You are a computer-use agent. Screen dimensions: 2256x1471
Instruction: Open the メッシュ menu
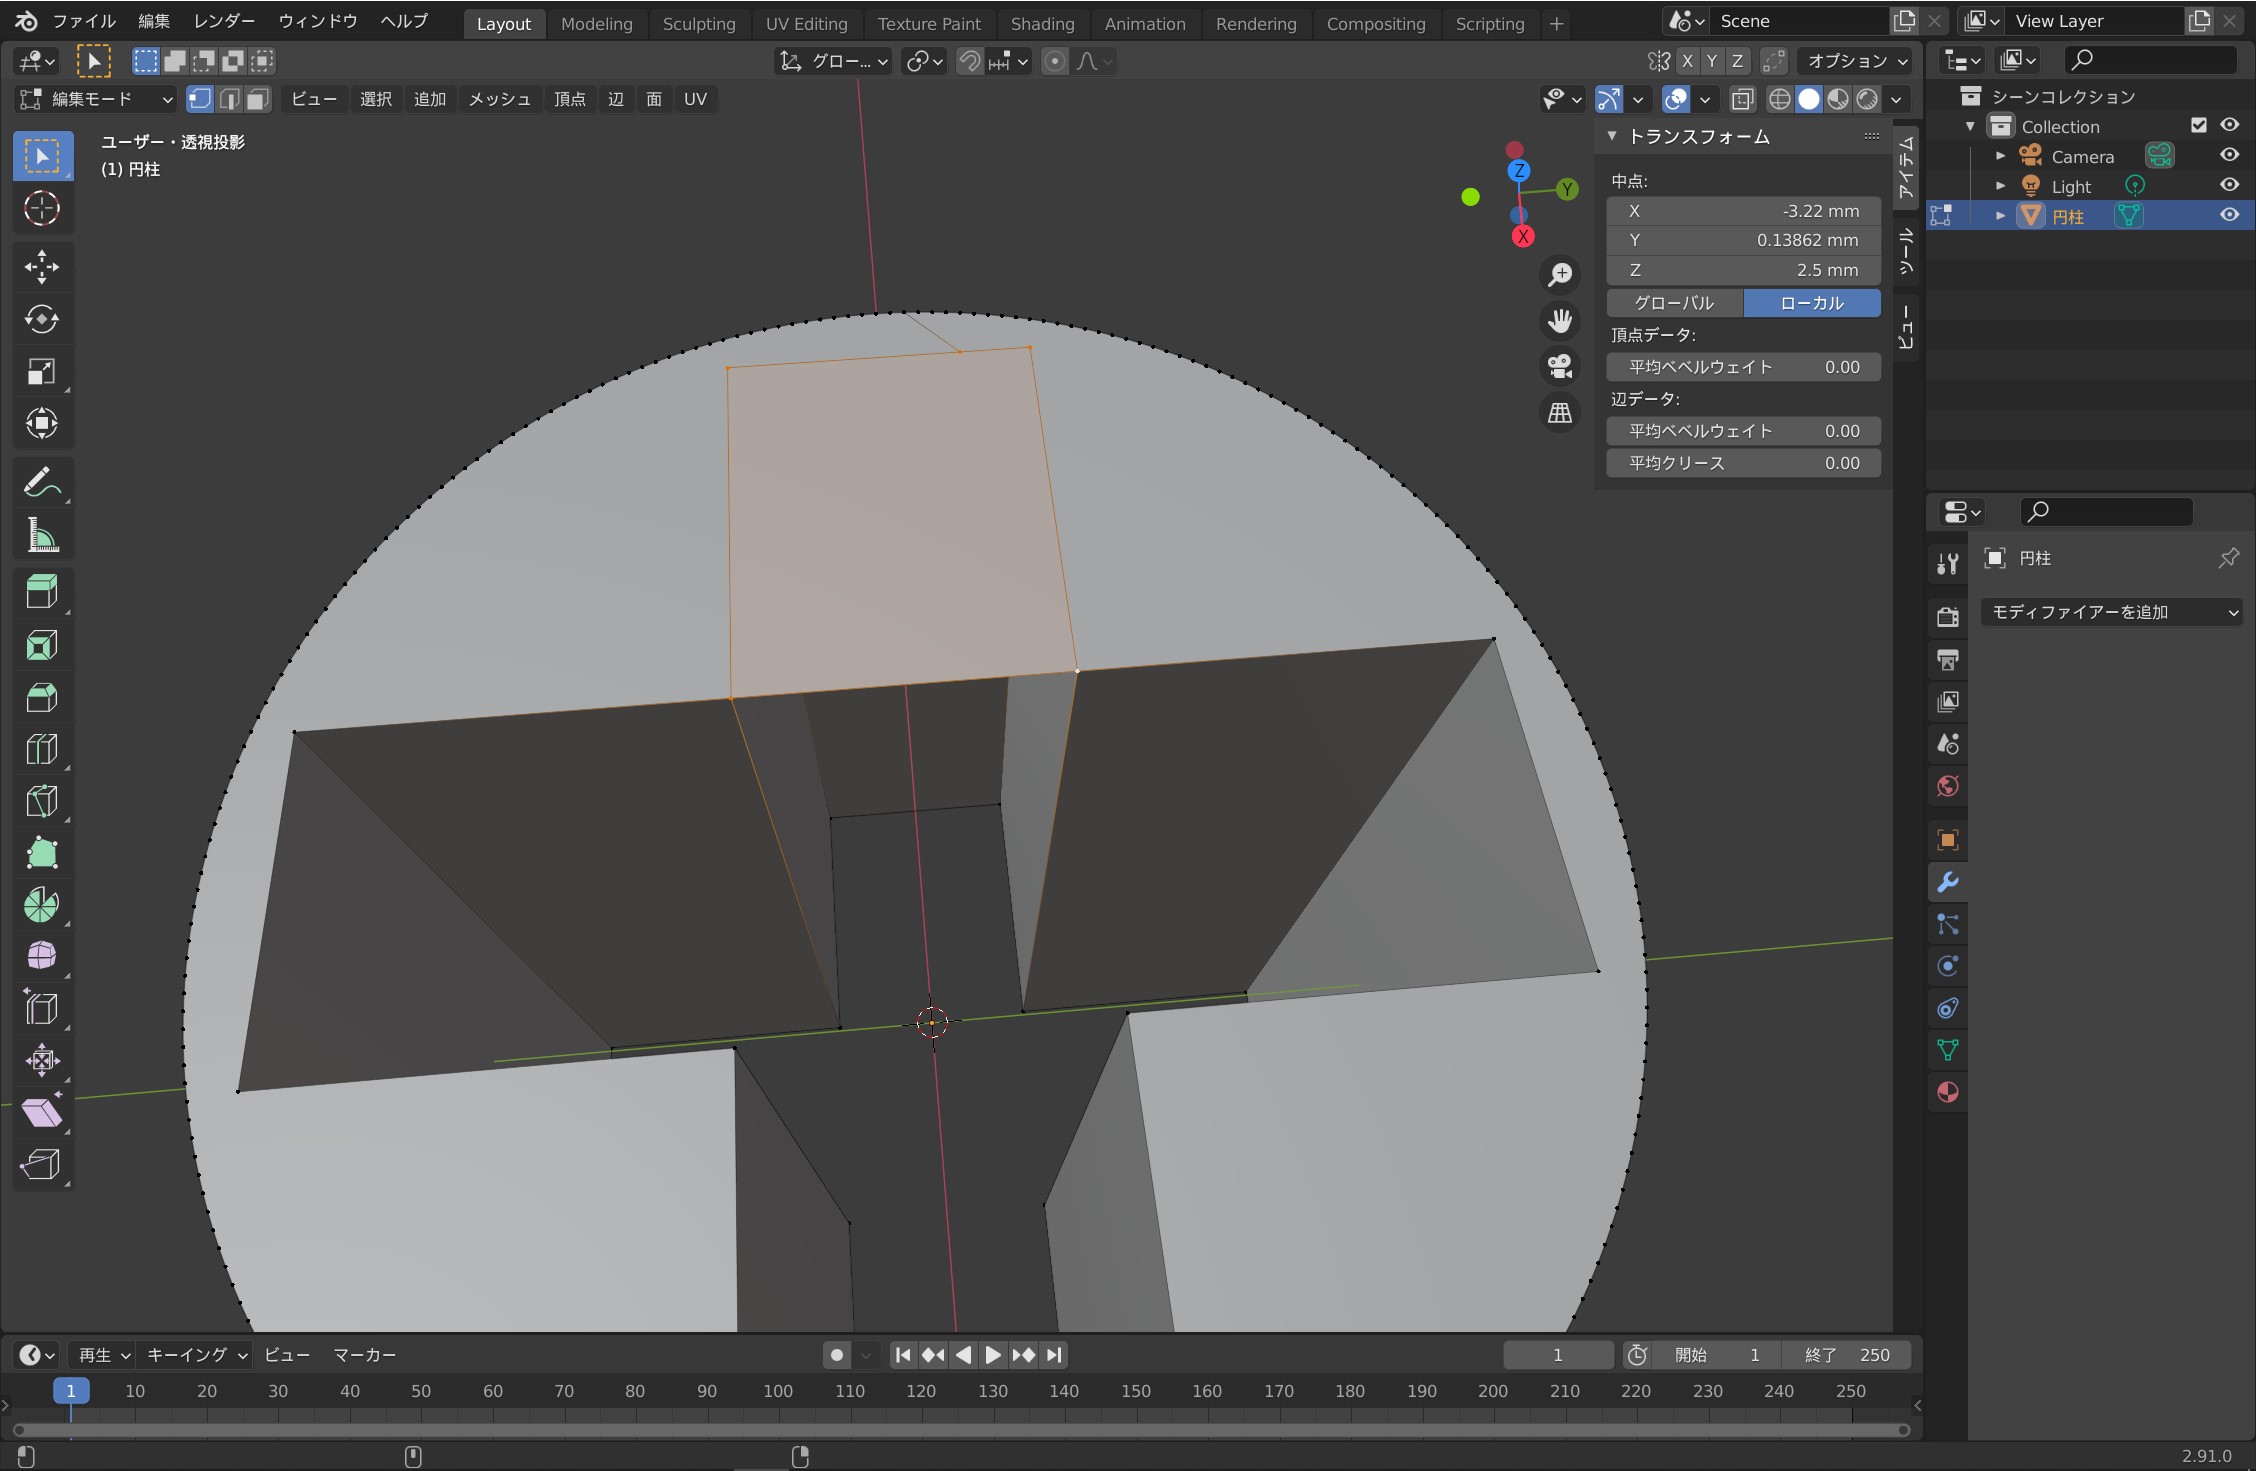coord(499,99)
